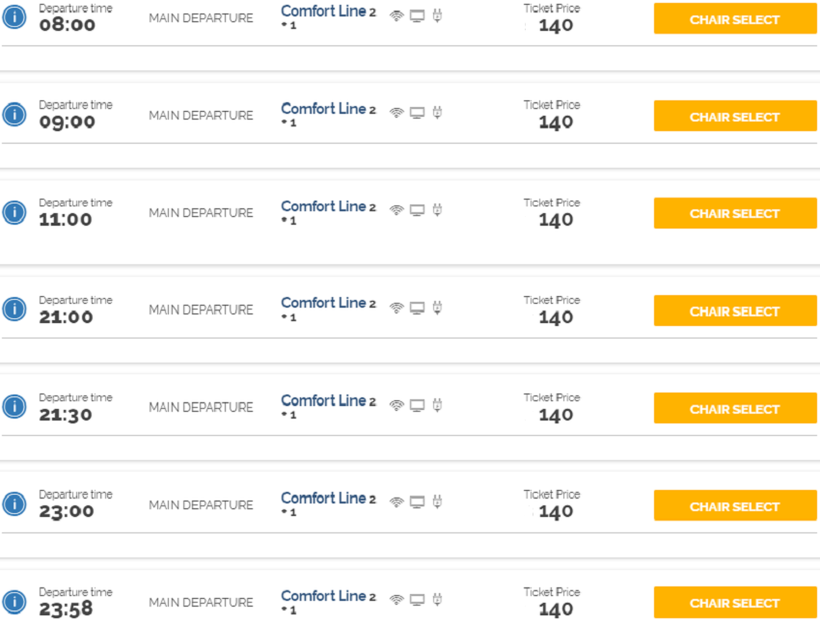This screenshot has width=820, height=624.
Task: Click the info icon for 08:00 departure
Action: (x=14, y=17)
